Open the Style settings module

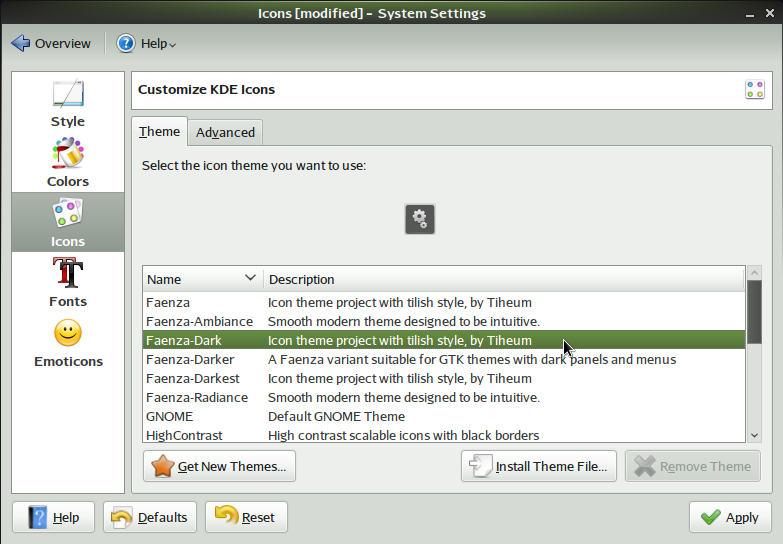(x=68, y=102)
